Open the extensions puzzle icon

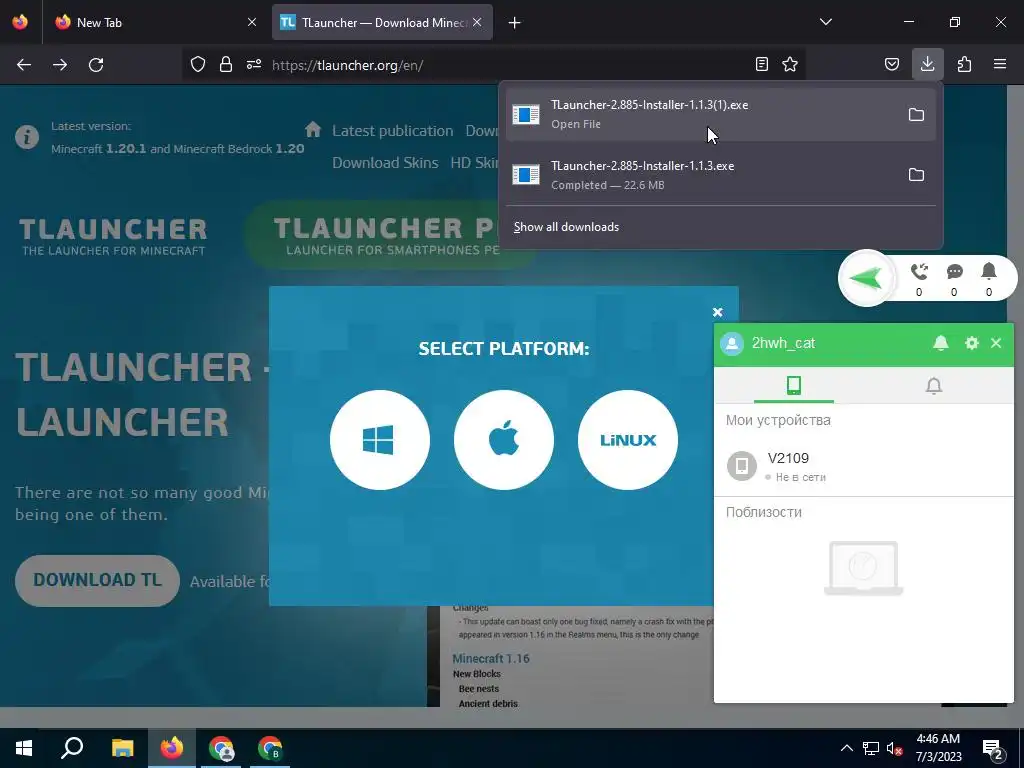click(x=964, y=65)
